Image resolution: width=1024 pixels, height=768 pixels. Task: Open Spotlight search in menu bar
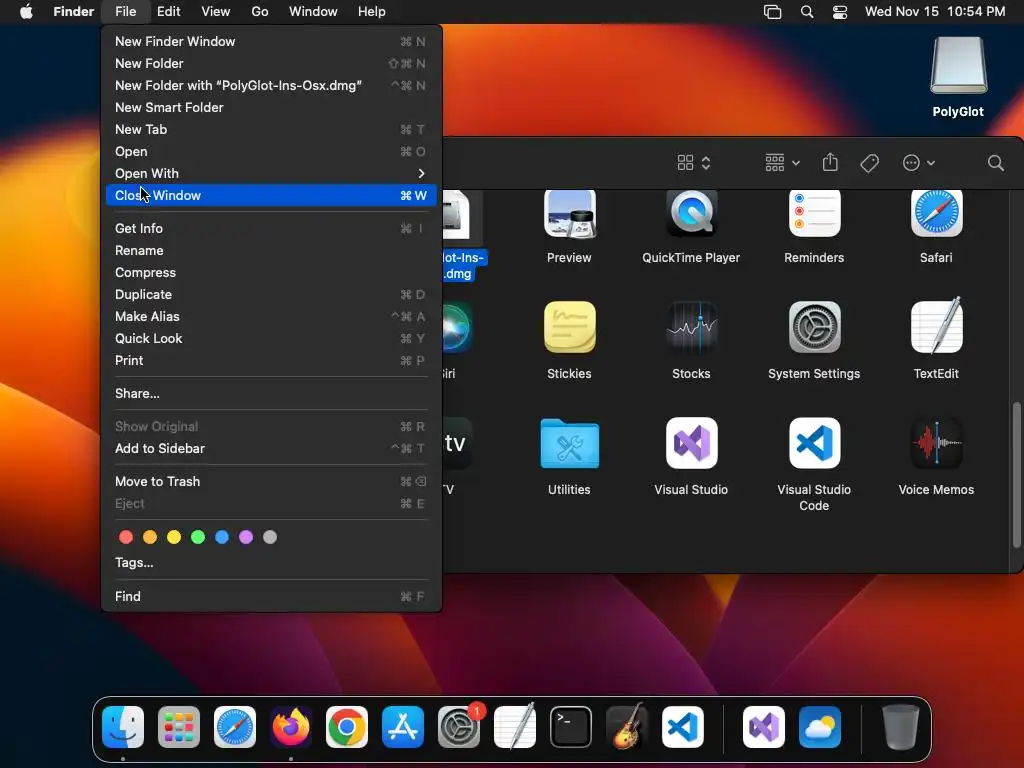807,12
